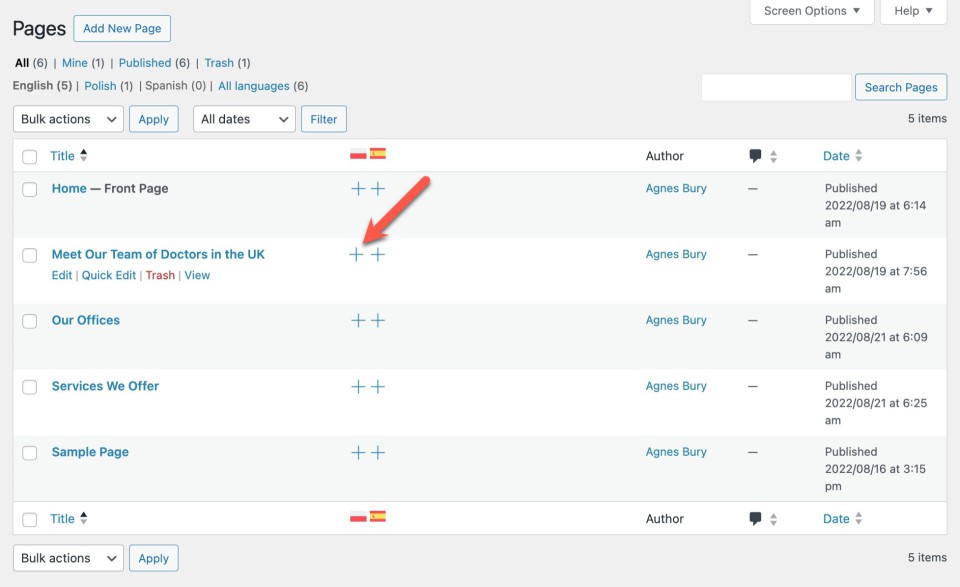Image resolution: width=960 pixels, height=587 pixels.
Task: Open the top Bulk actions dropdown
Action: pyautogui.click(x=68, y=119)
